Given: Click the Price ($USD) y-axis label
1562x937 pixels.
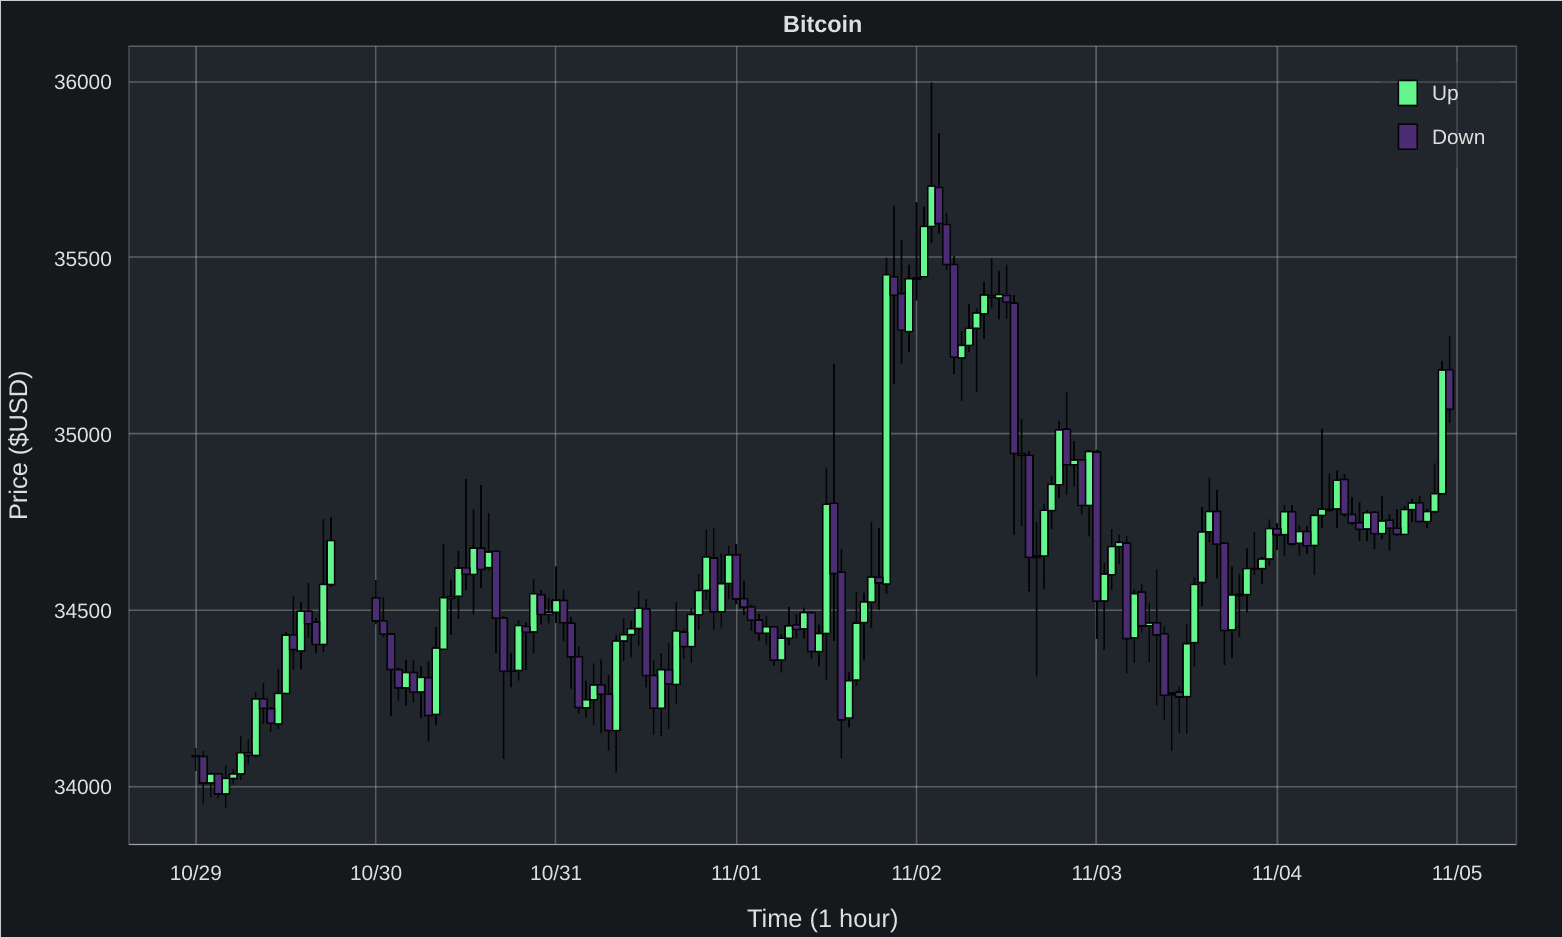Looking at the screenshot, I should tap(19, 445).
